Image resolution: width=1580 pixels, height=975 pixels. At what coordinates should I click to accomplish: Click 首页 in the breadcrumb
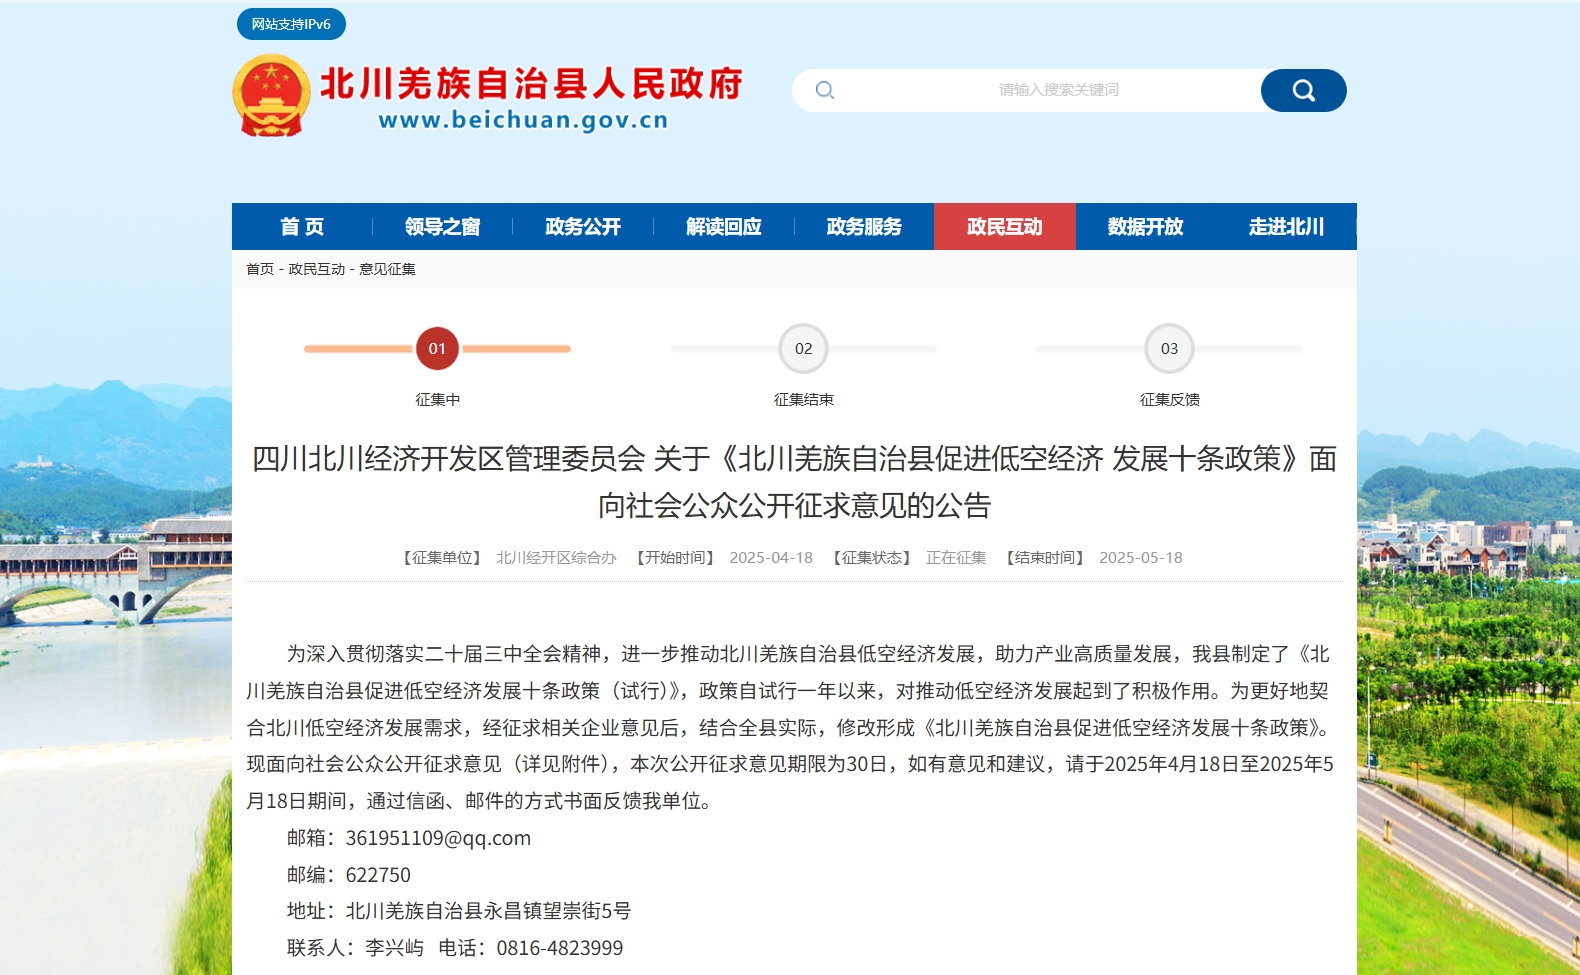click(x=260, y=269)
